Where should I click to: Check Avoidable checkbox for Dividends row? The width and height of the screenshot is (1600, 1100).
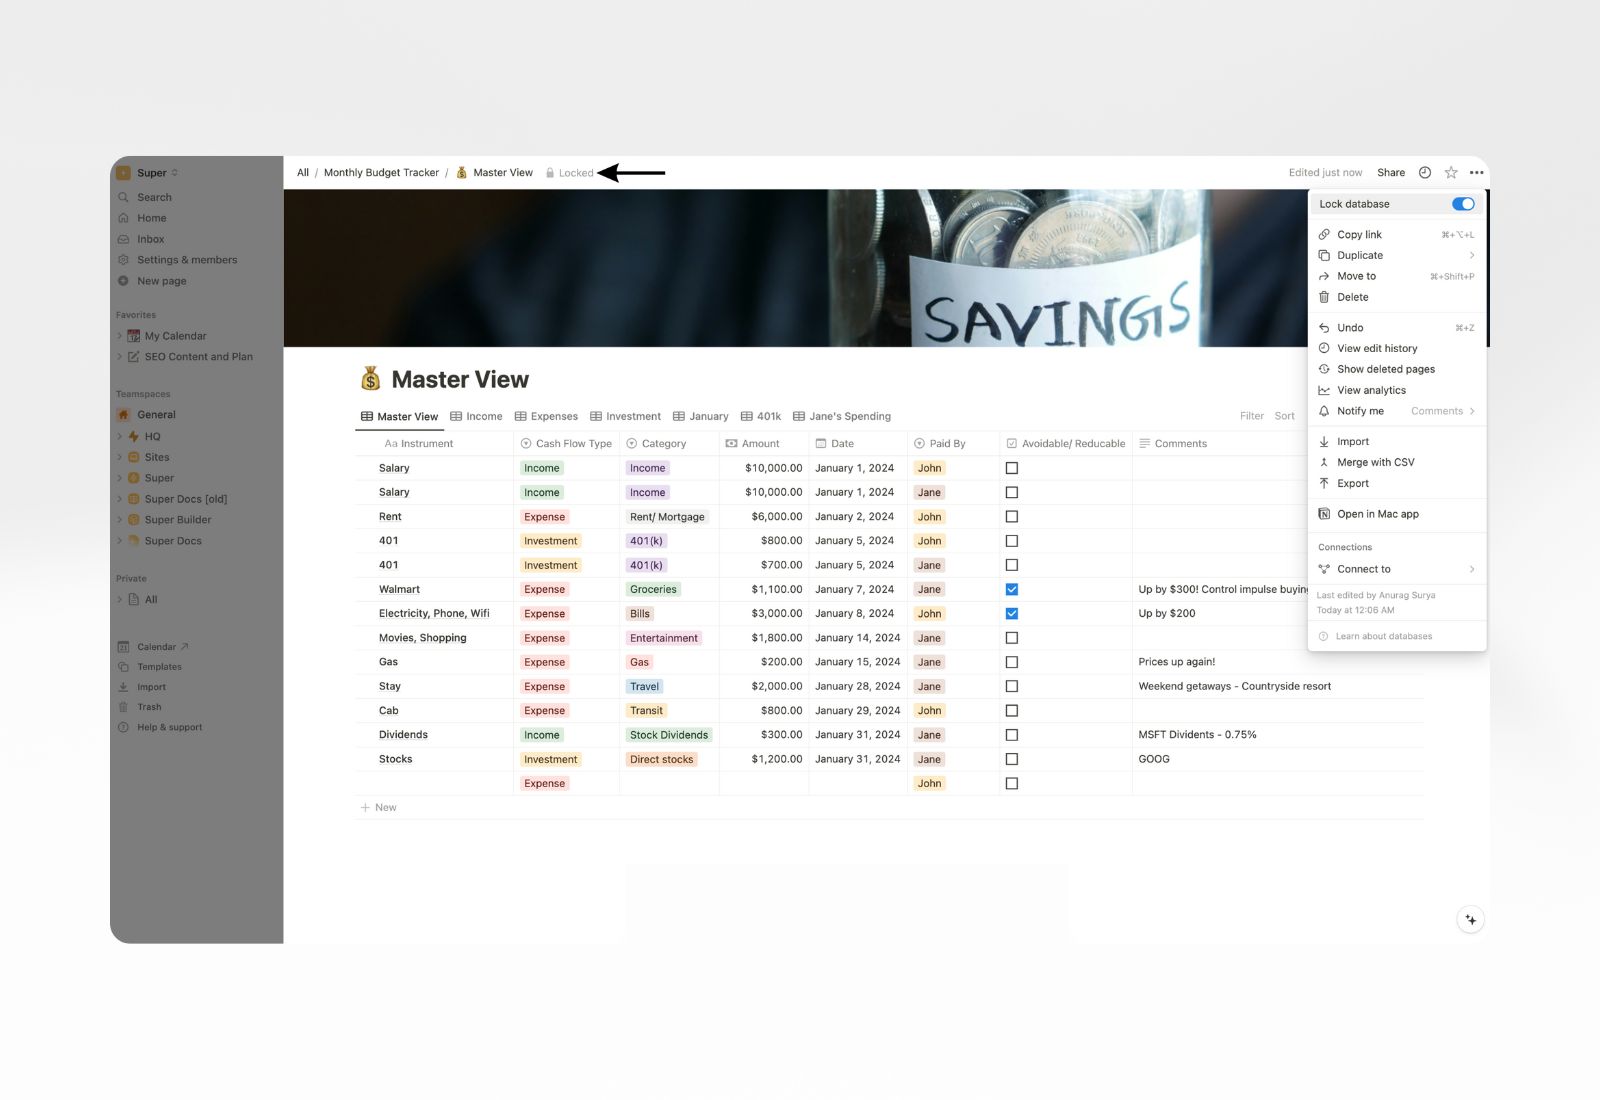[x=1012, y=735]
